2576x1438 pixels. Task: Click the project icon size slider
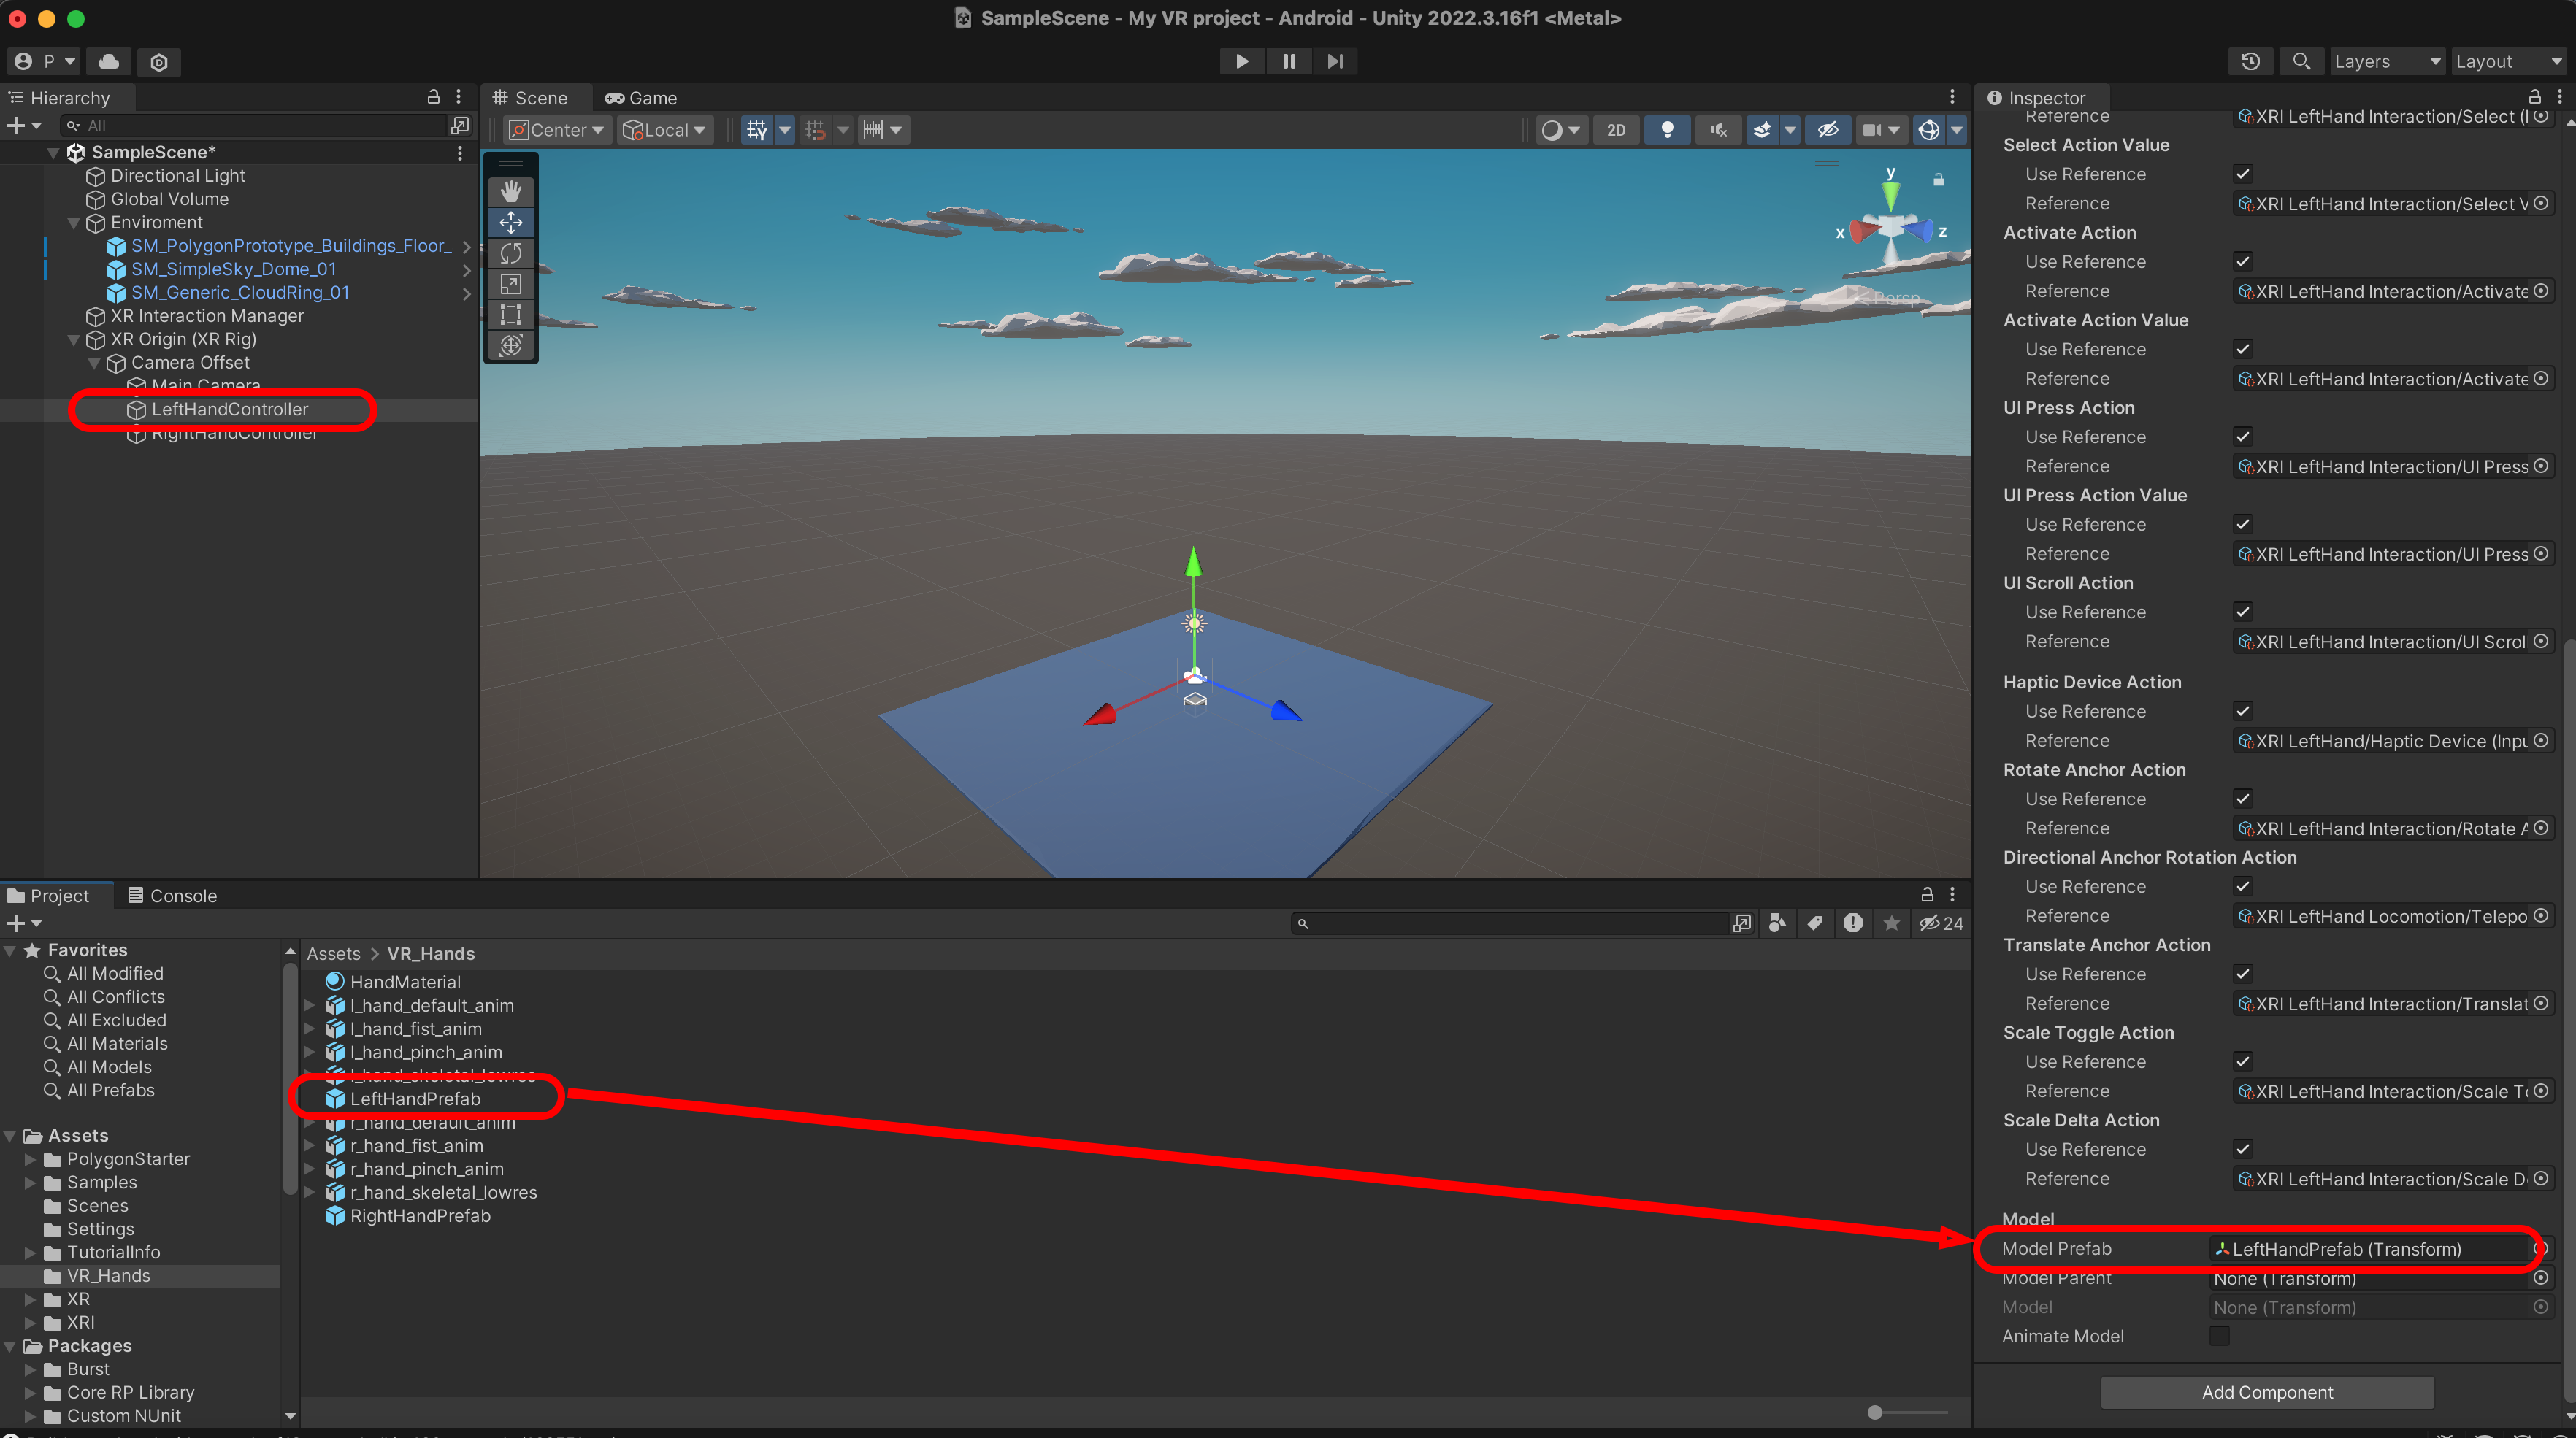click(1874, 1412)
